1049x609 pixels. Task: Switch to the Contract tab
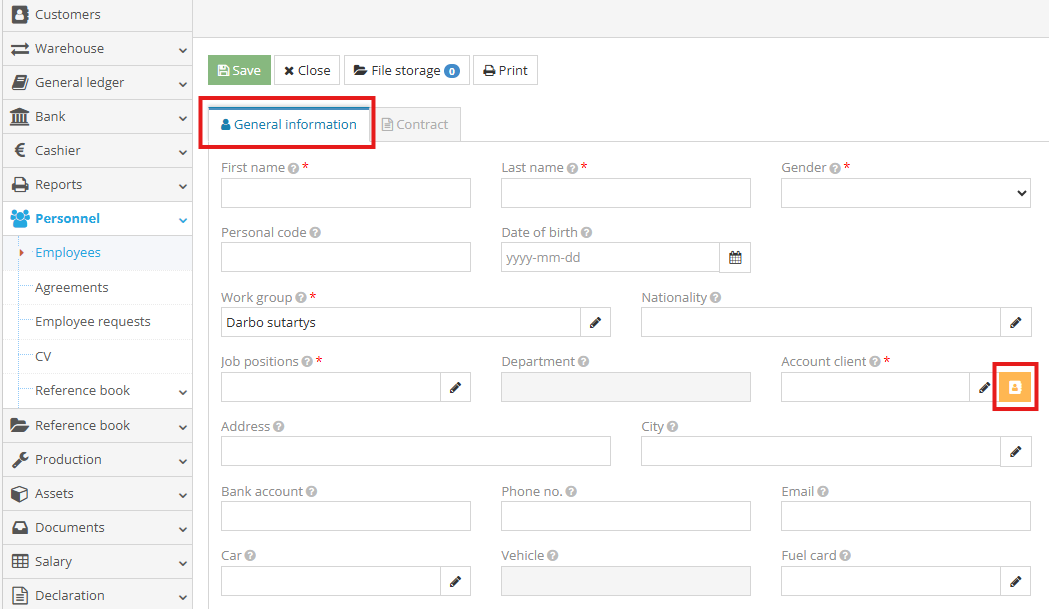(415, 125)
